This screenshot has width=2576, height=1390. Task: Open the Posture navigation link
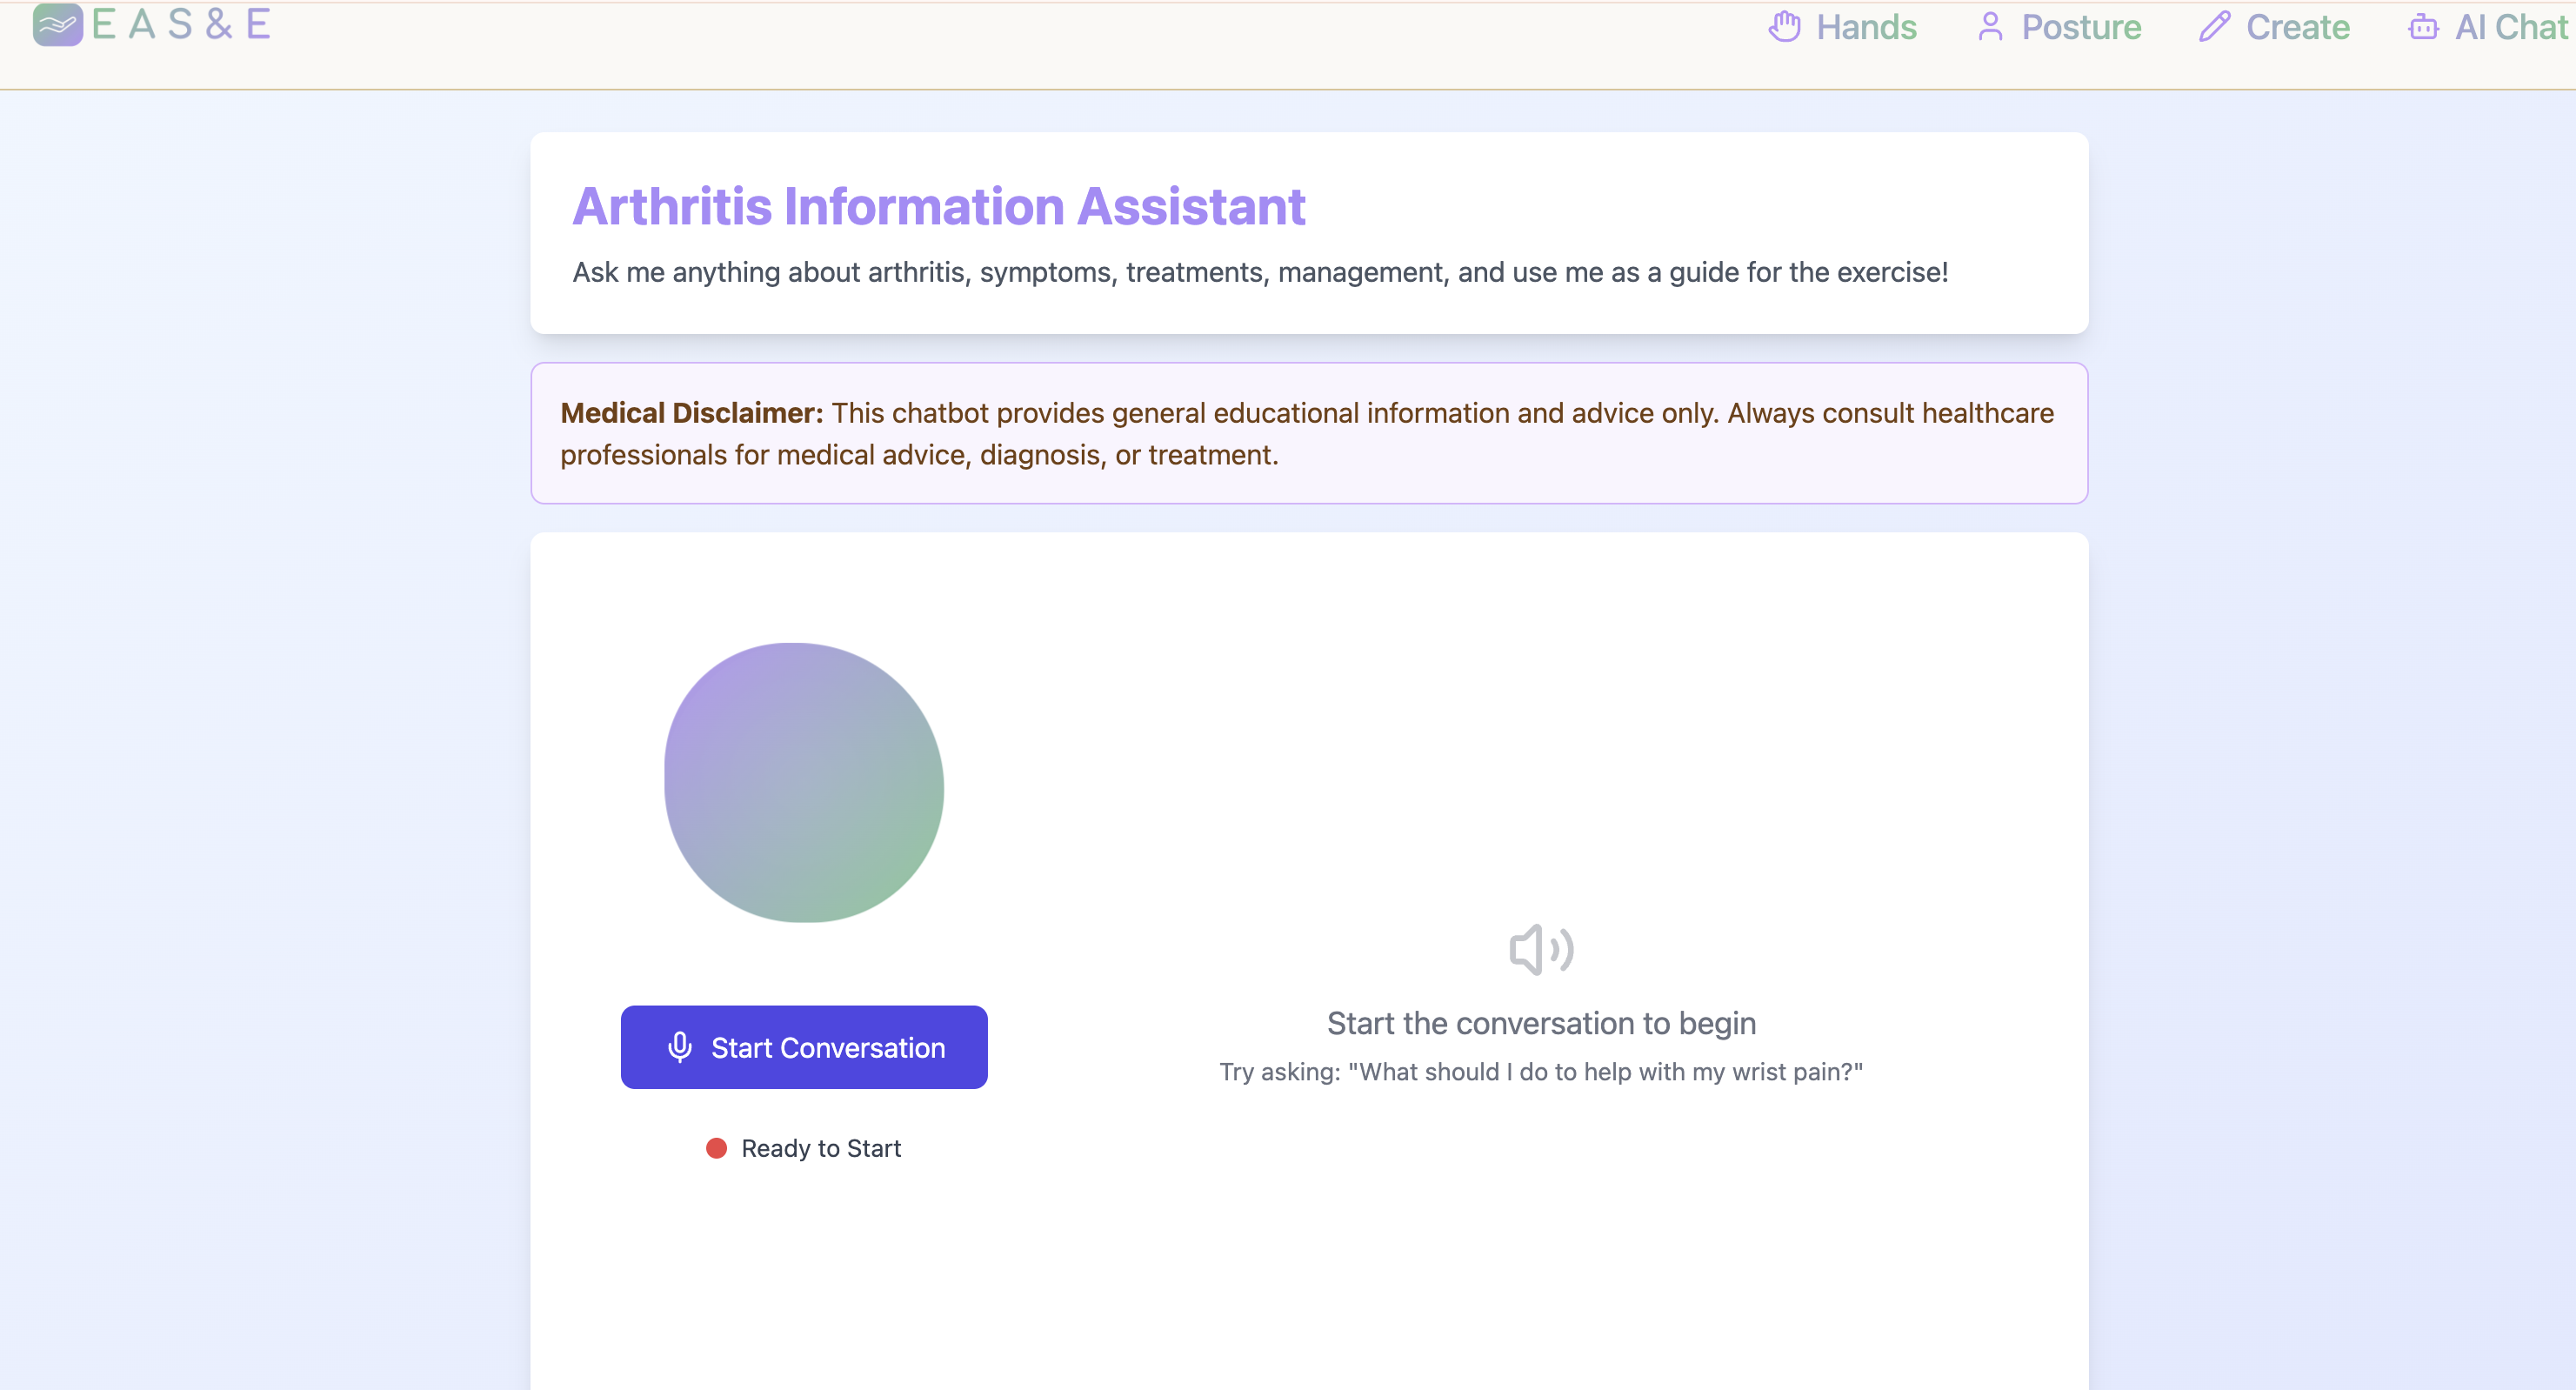(x=2081, y=27)
